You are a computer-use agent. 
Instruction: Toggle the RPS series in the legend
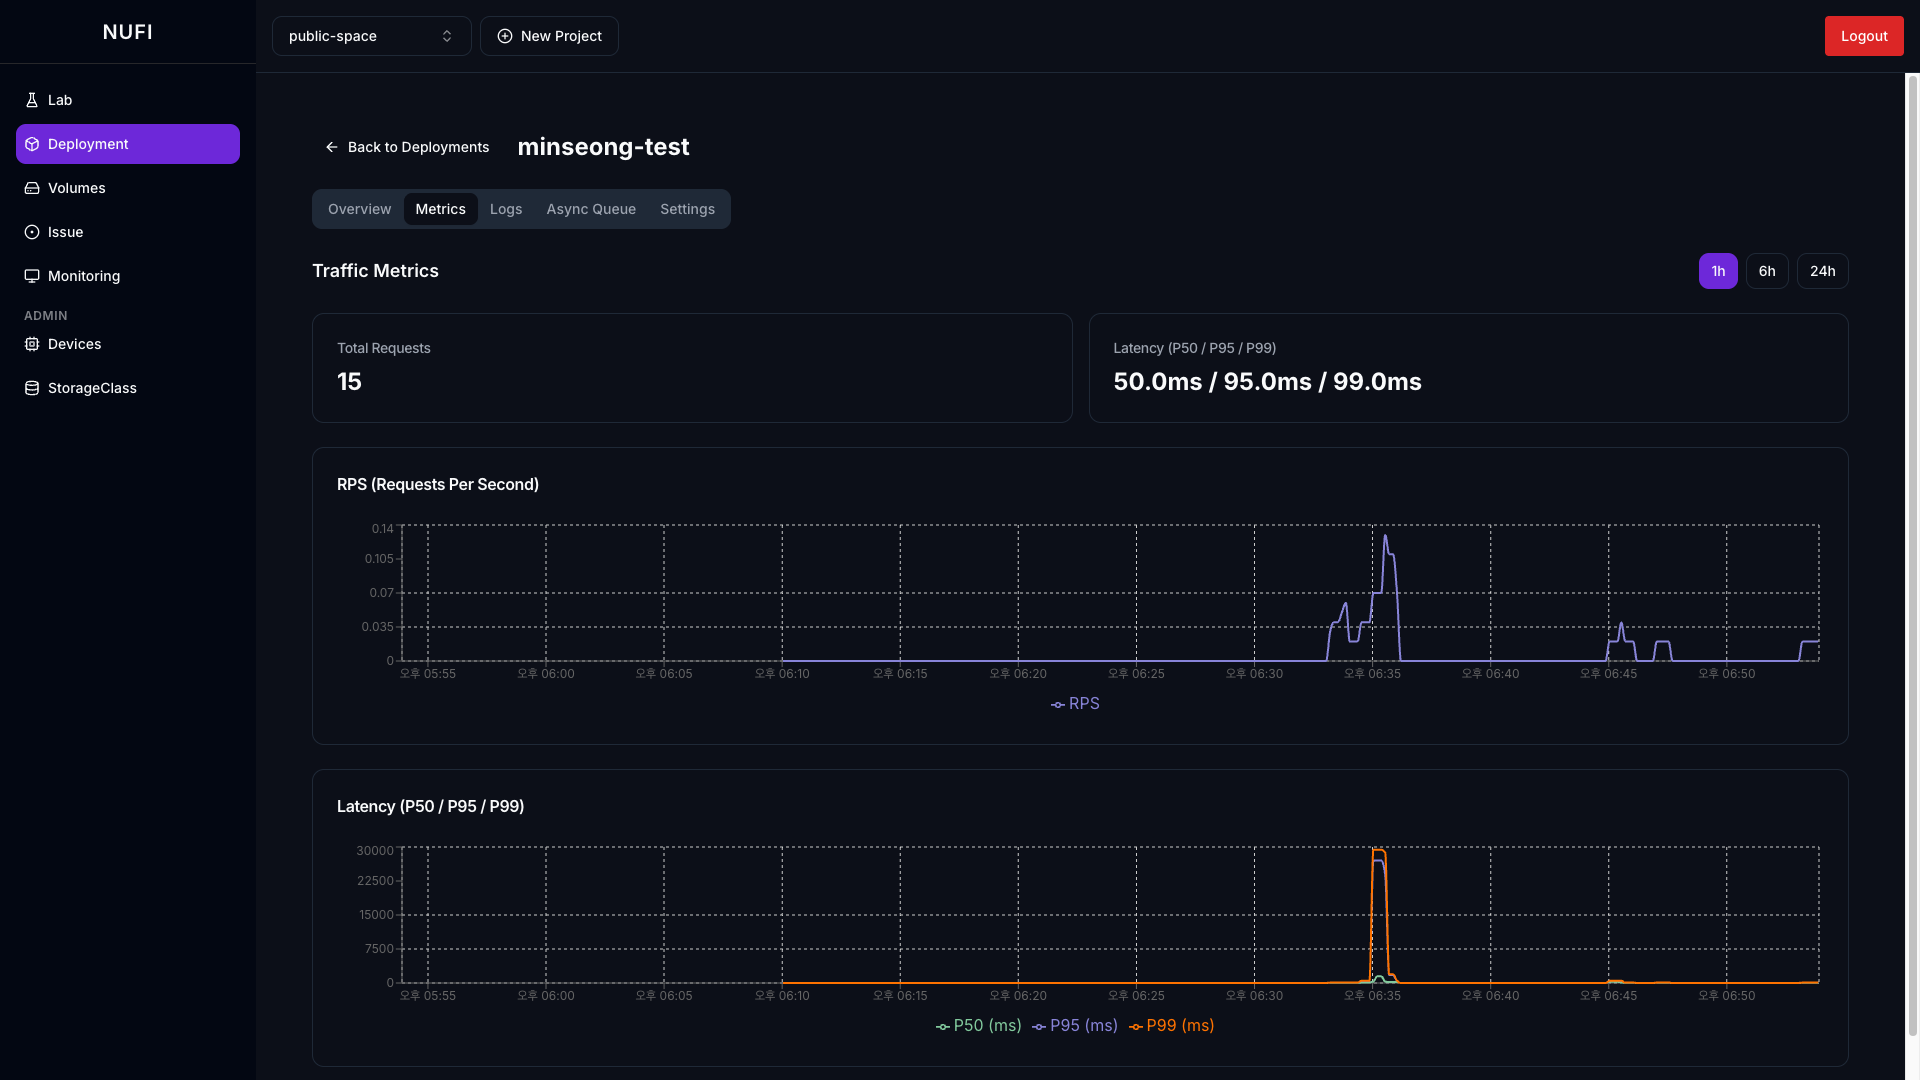tap(1075, 703)
